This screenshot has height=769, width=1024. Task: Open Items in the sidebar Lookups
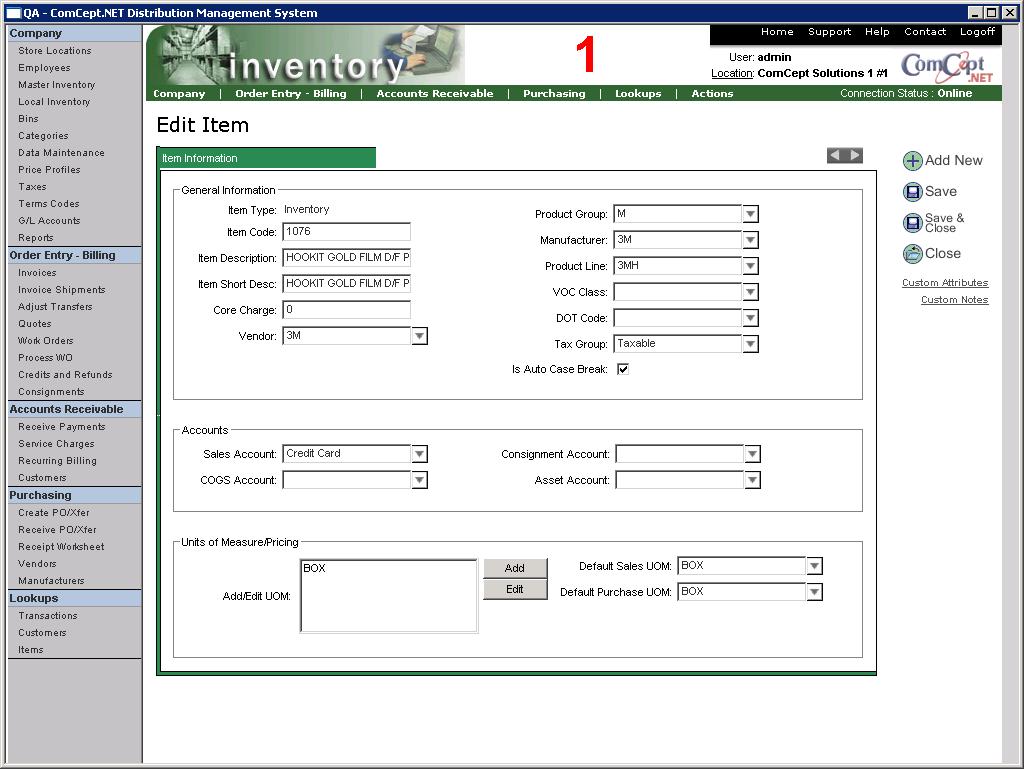point(31,649)
